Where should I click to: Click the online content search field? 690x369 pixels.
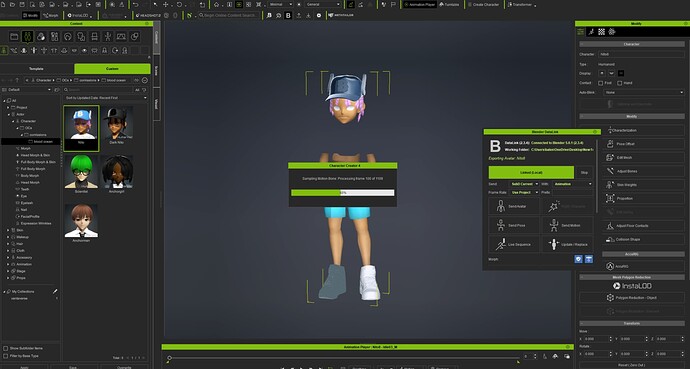(228, 15)
